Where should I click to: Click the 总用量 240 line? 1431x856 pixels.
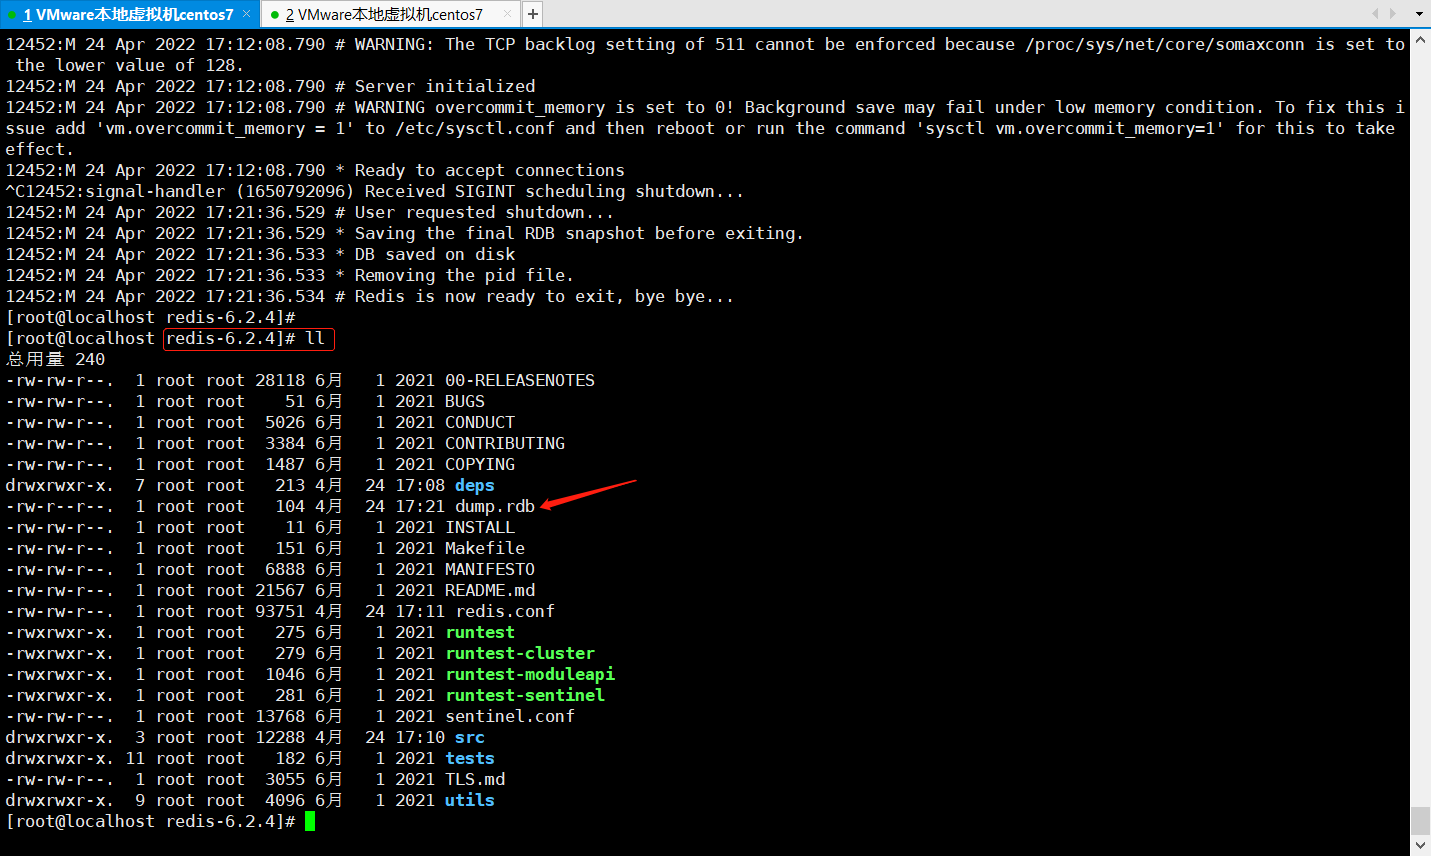pyautogui.click(x=55, y=359)
